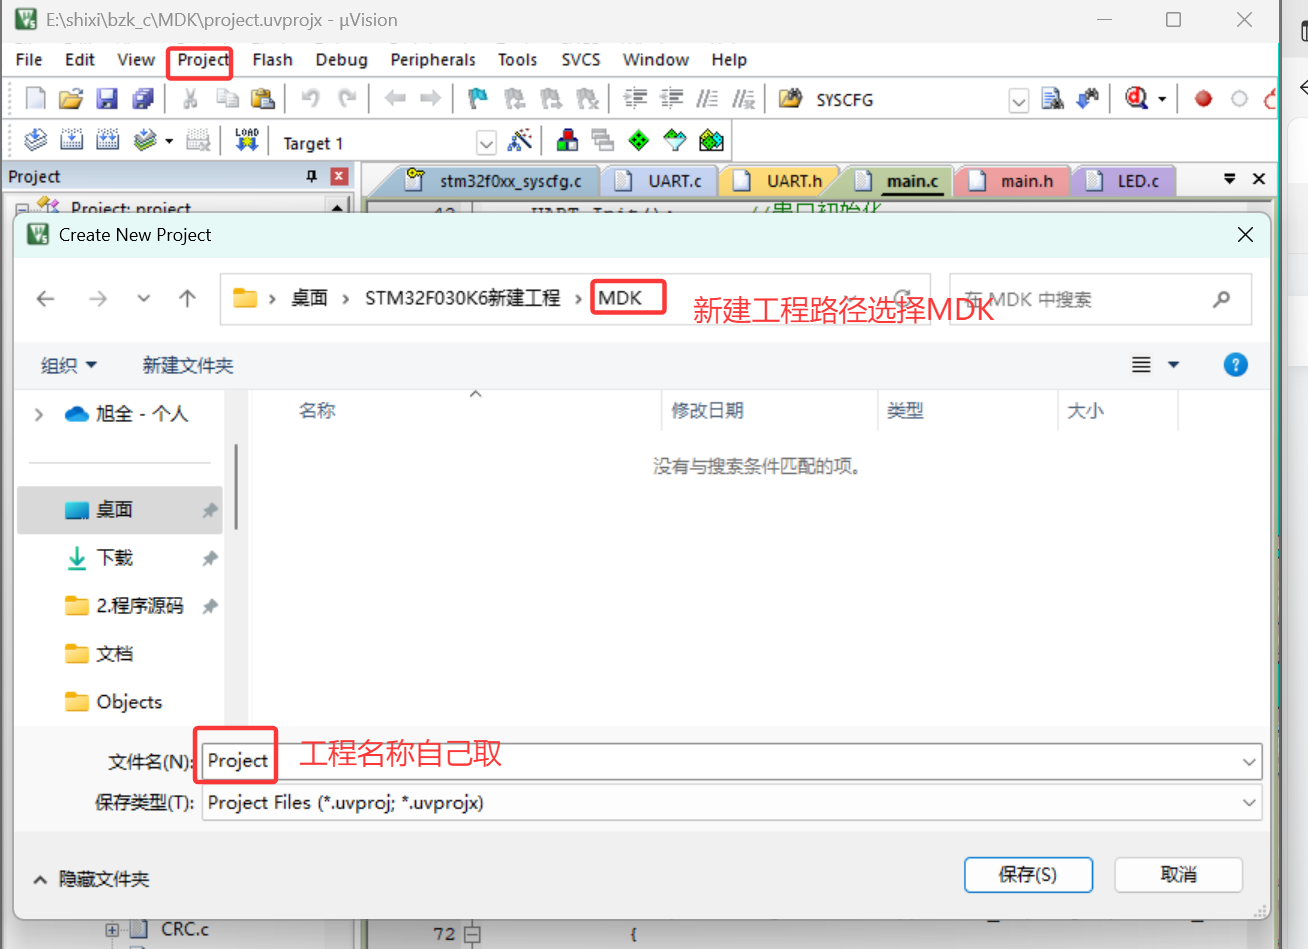Click the Manage Project Items icon
The width and height of the screenshot is (1308, 949).
tap(568, 140)
